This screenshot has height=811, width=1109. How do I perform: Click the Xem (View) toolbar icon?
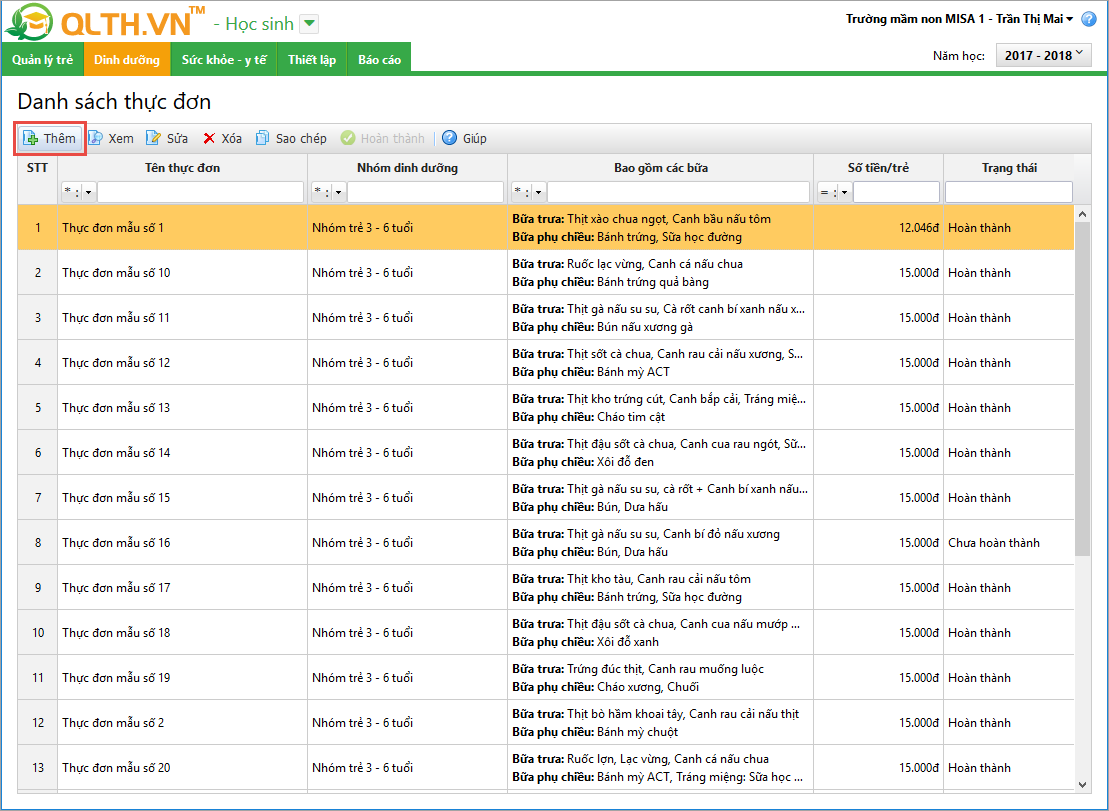click(x=95, y=138)
